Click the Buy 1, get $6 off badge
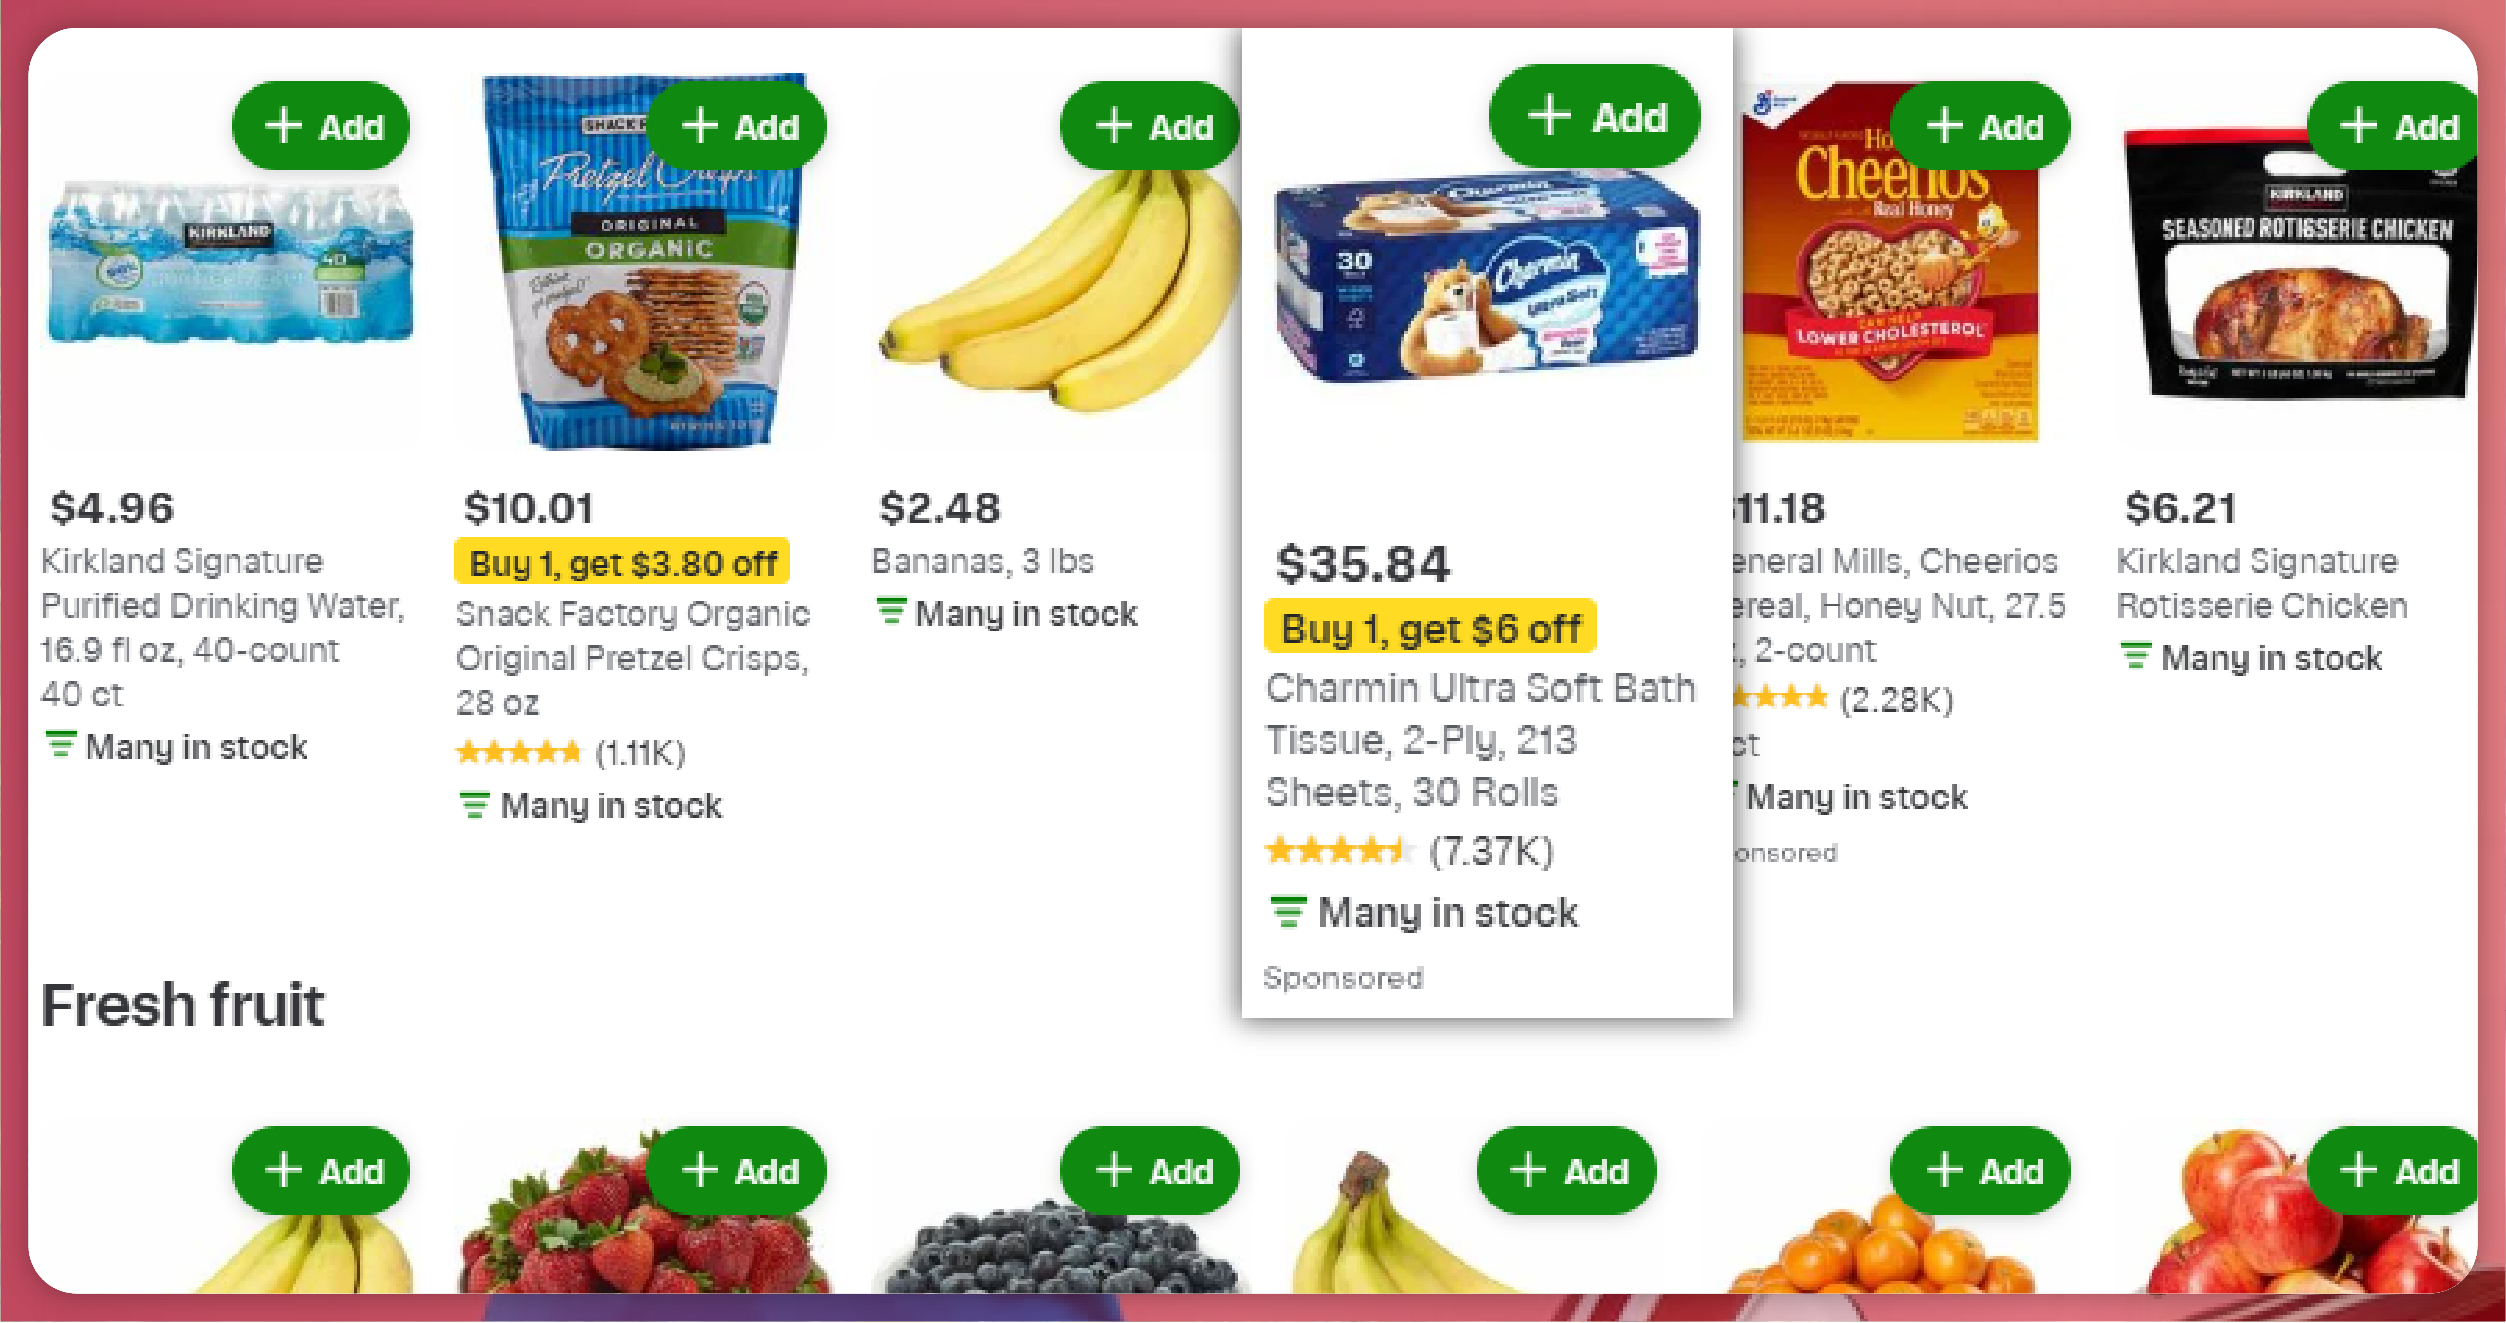 click(1430, 629)
